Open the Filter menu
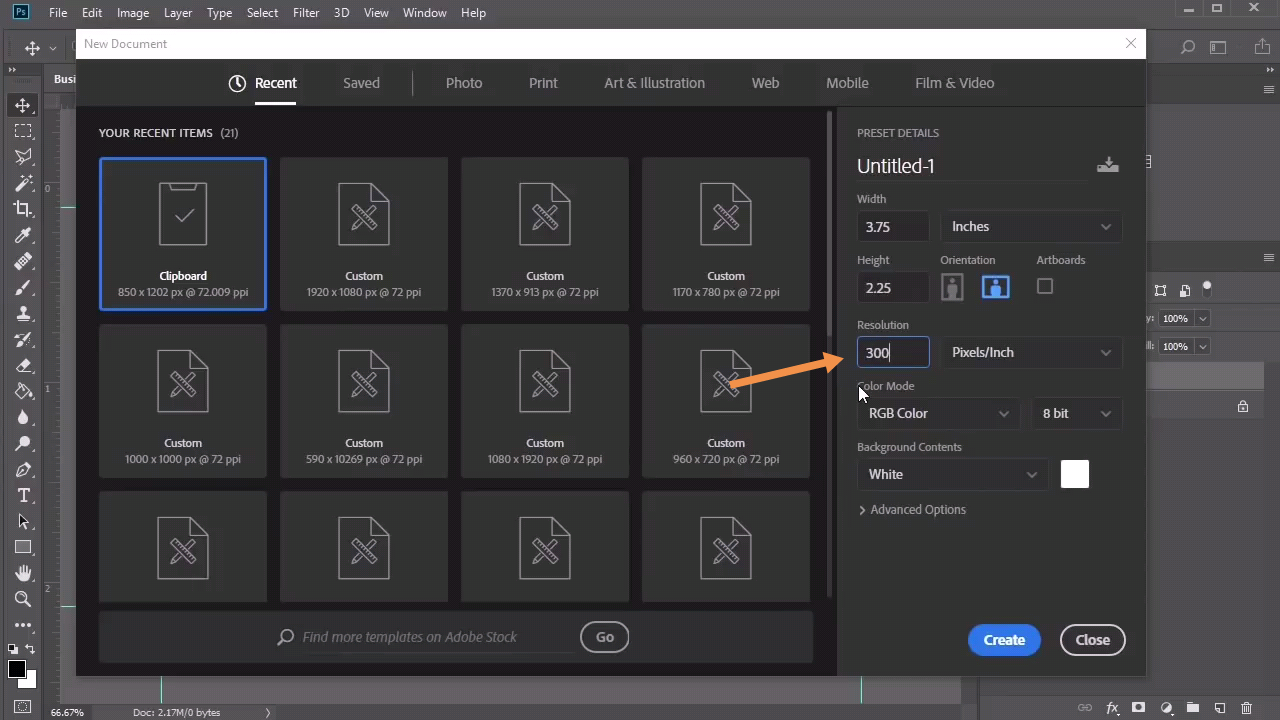The width and height of the screenshot is (1280, 720). pyautogui.click(x=306, y=13)
